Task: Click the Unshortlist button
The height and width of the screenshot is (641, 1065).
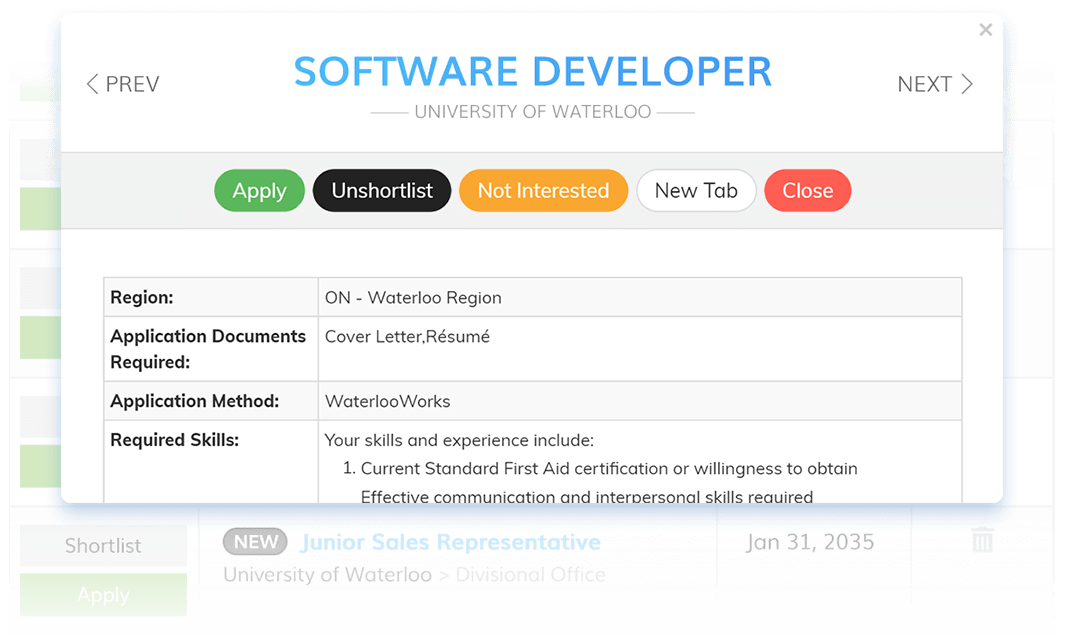Action: coord(382,191)
